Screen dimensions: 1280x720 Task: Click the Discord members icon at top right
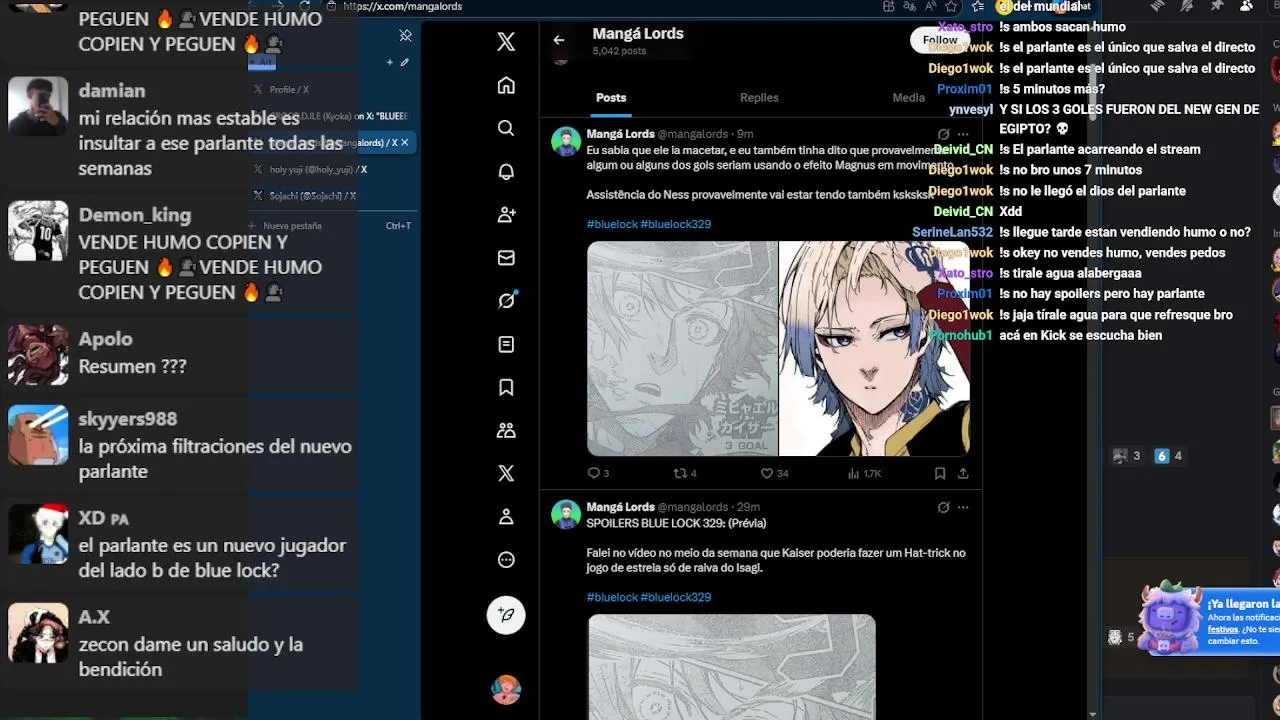point(1246,6)
